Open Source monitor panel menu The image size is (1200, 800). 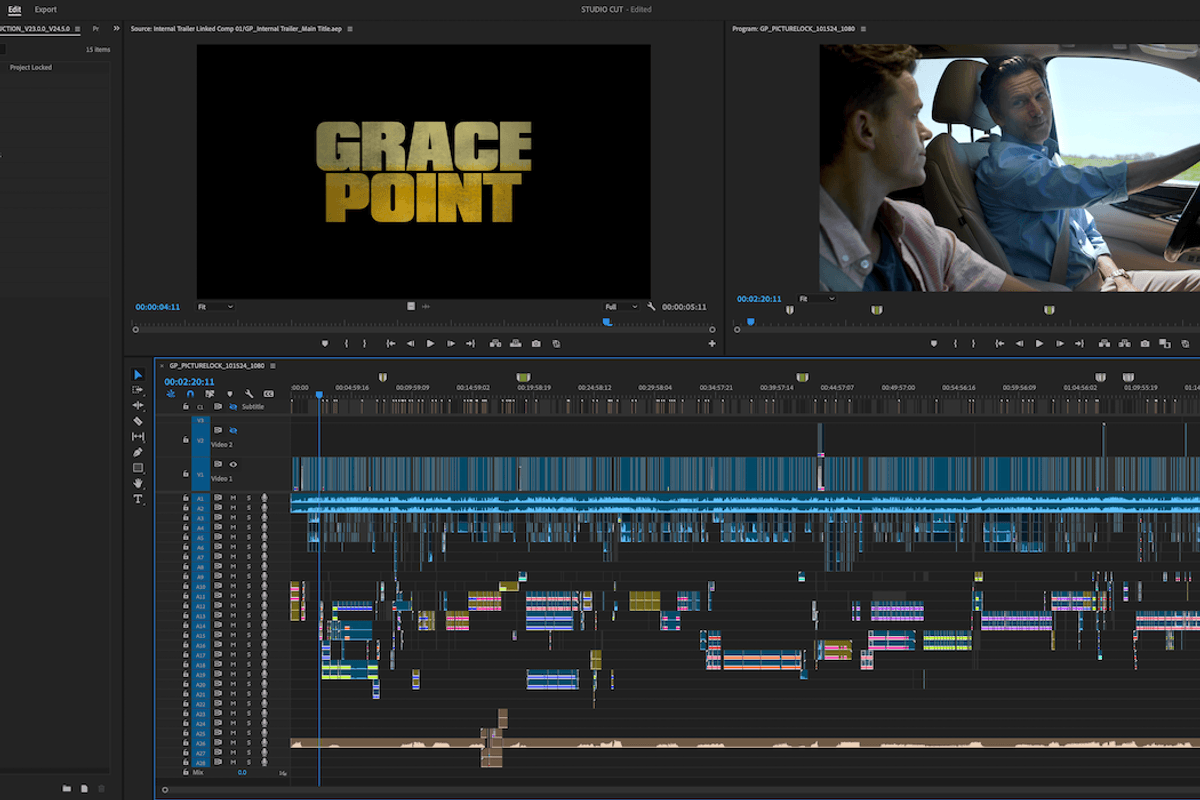coord(350,29)
